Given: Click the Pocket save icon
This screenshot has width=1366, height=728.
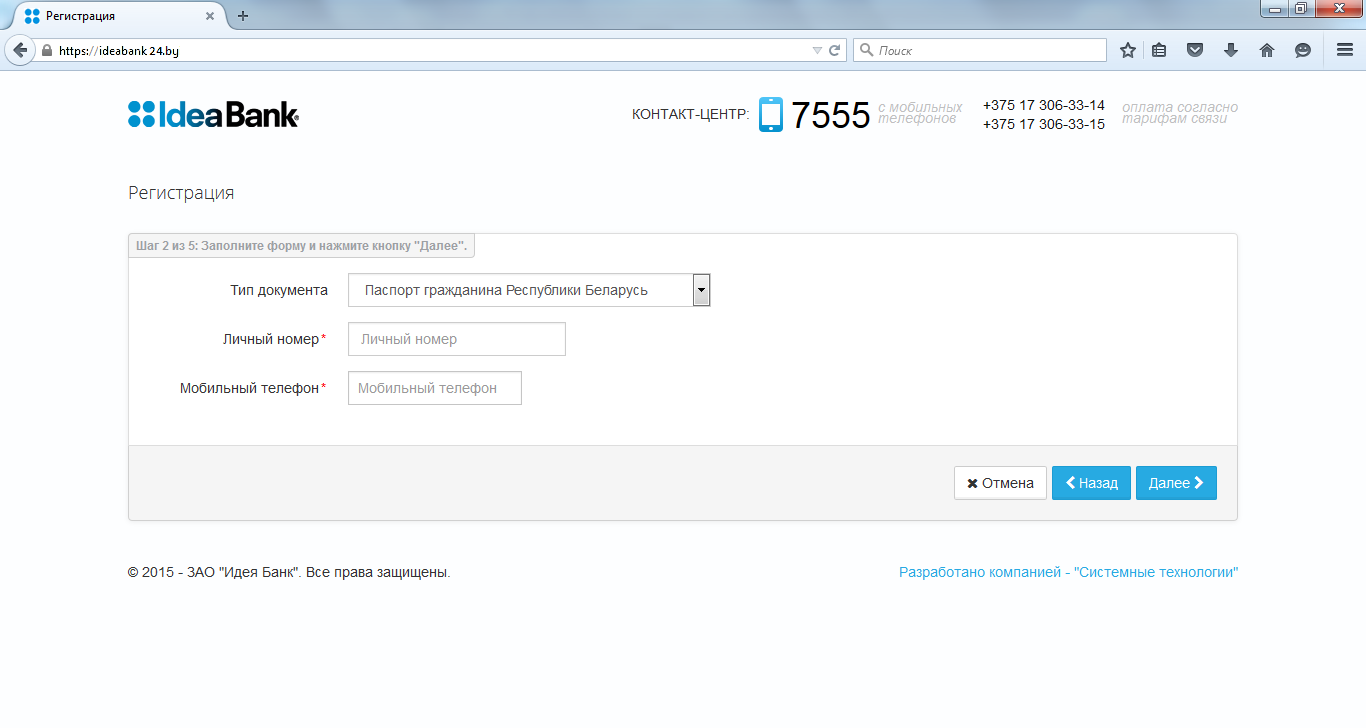Looking at the screenshot, I should (x=1194, y=50).
